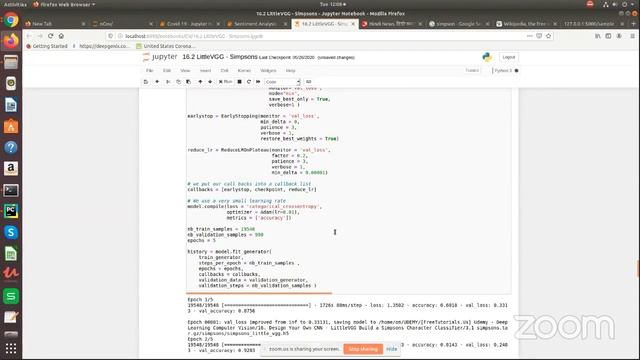Insert a cell below with the plus icon
Viewport: 640px width, 360px height.
point(157,82)
